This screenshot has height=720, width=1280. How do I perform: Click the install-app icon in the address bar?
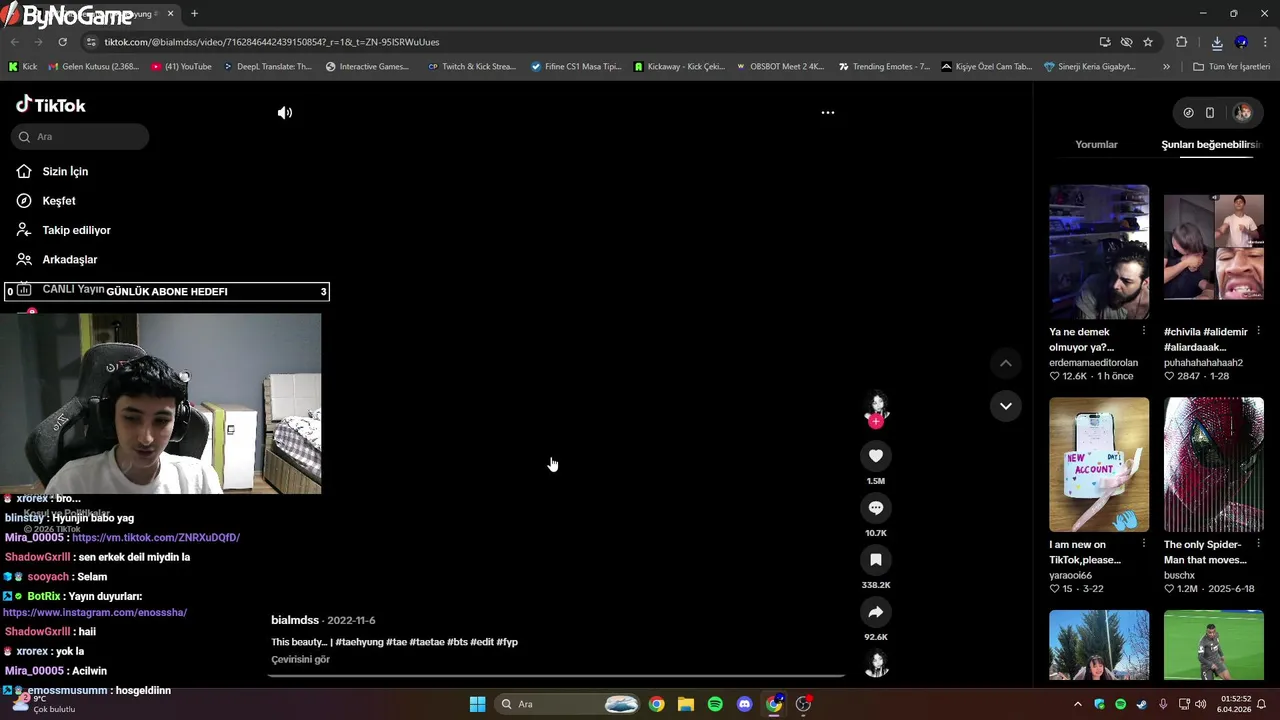1105,42
